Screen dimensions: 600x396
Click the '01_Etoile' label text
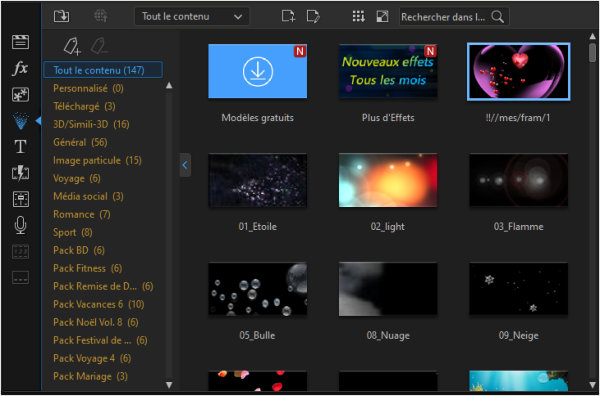point(258,227)
